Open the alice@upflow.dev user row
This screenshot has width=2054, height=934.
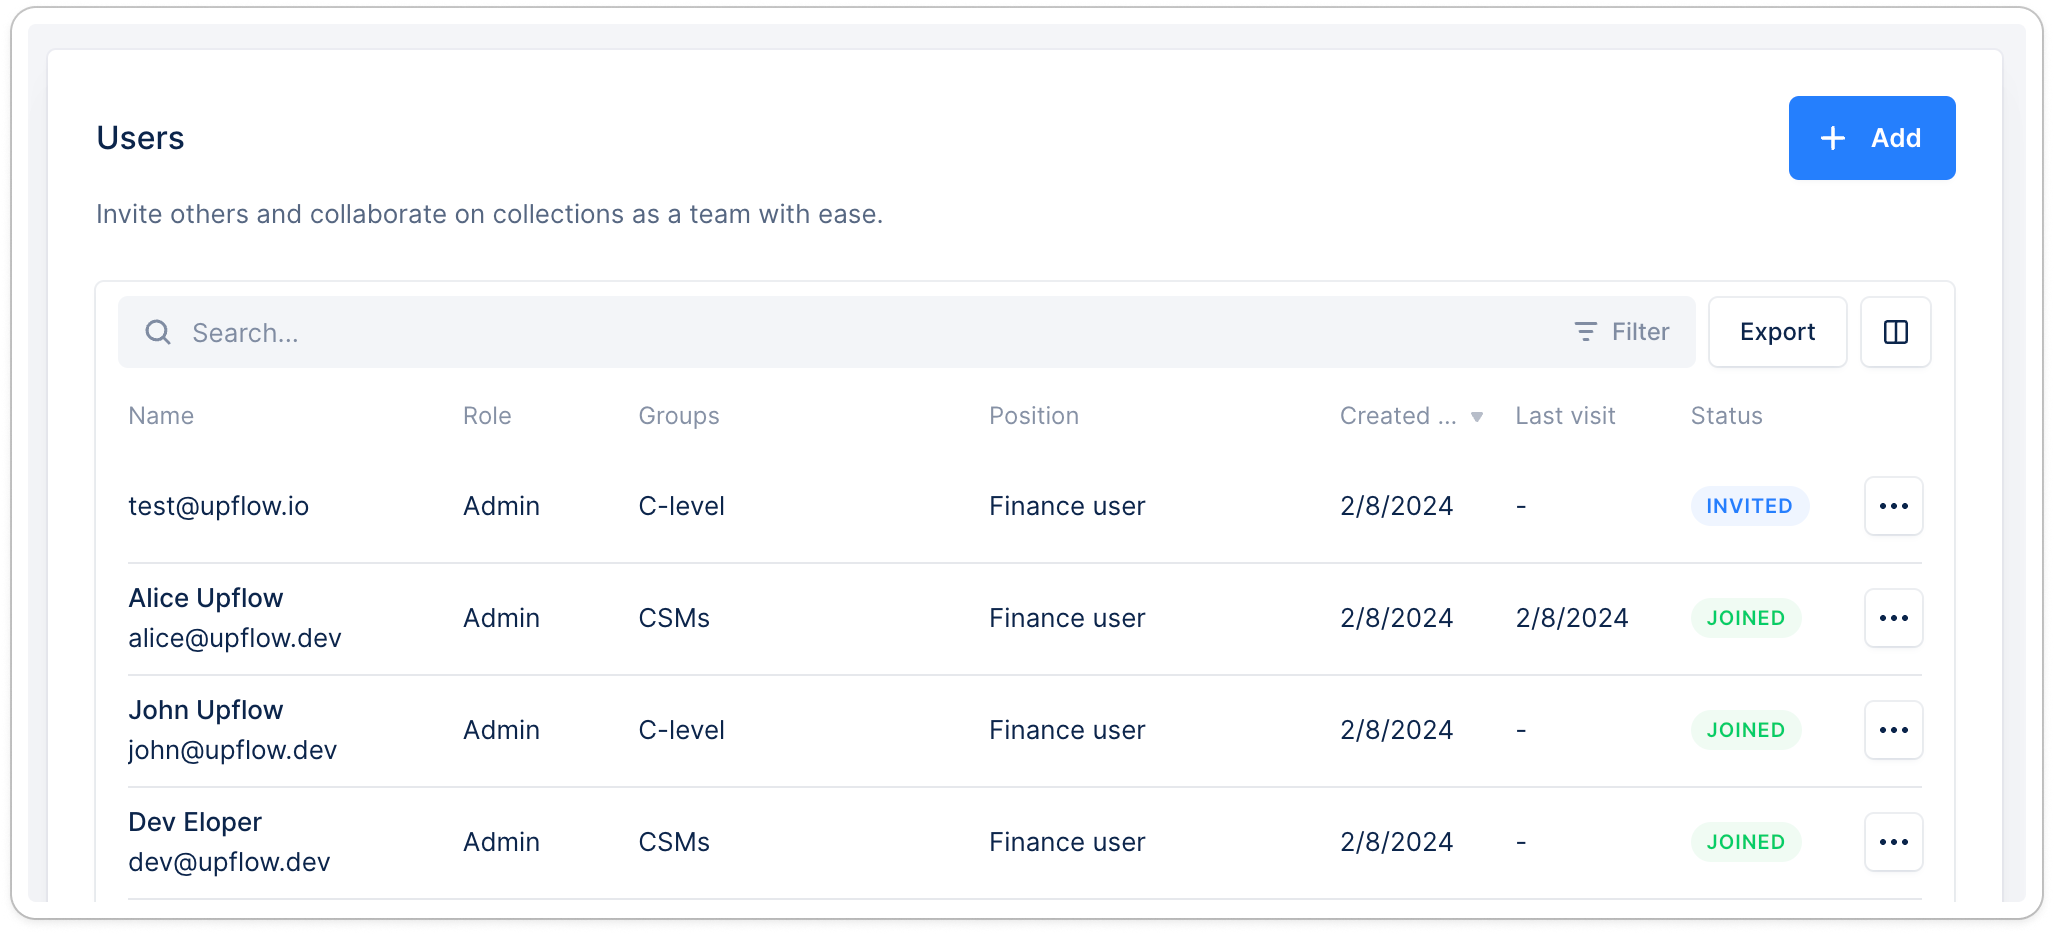click(1025, 619)
